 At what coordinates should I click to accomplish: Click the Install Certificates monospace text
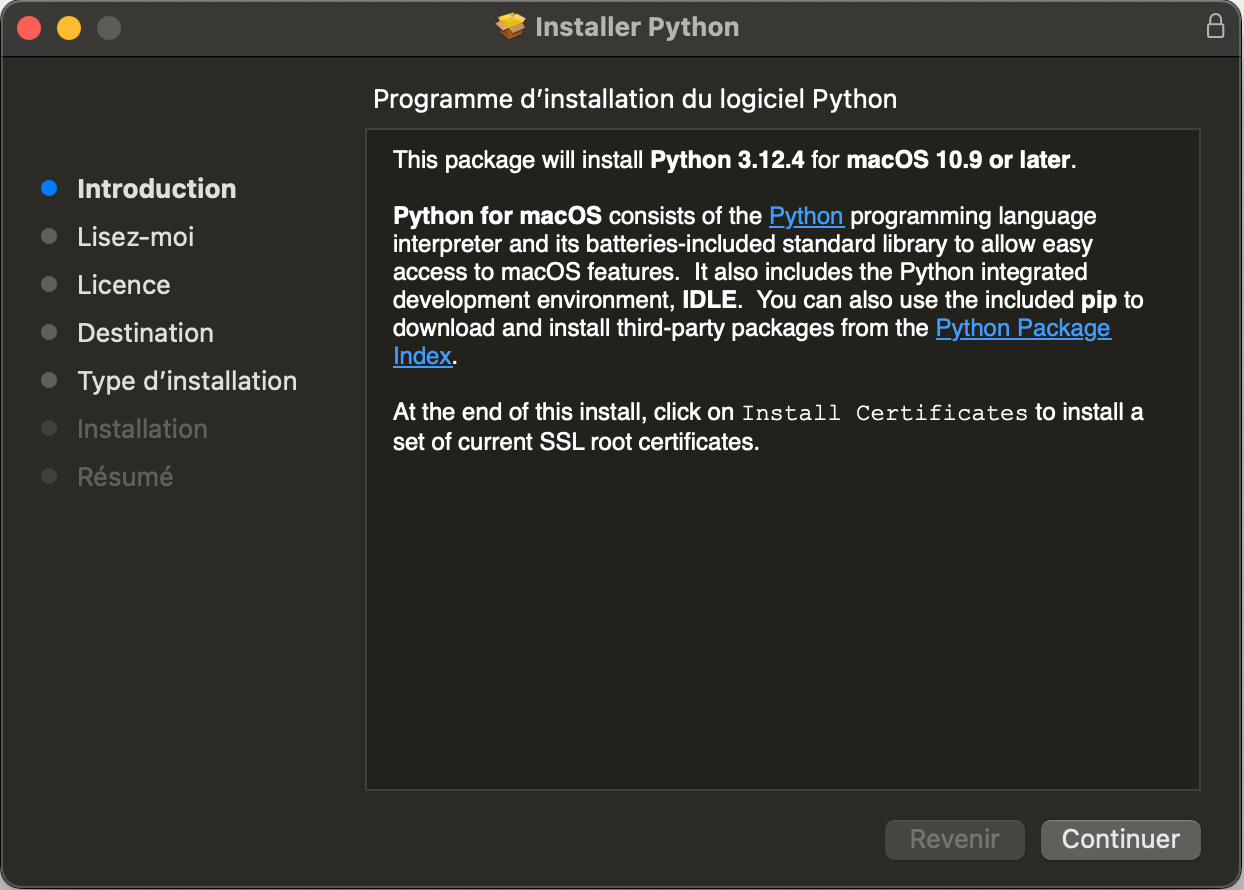click(884, 413)
